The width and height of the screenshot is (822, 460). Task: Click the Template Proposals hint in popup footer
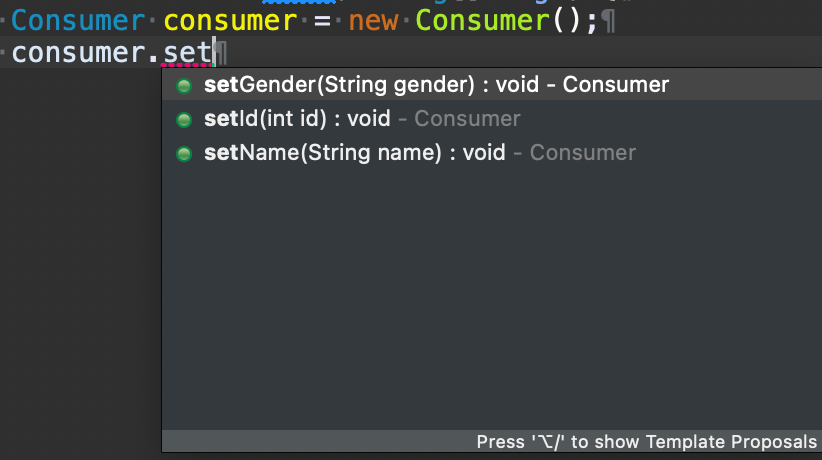(646, 442)
